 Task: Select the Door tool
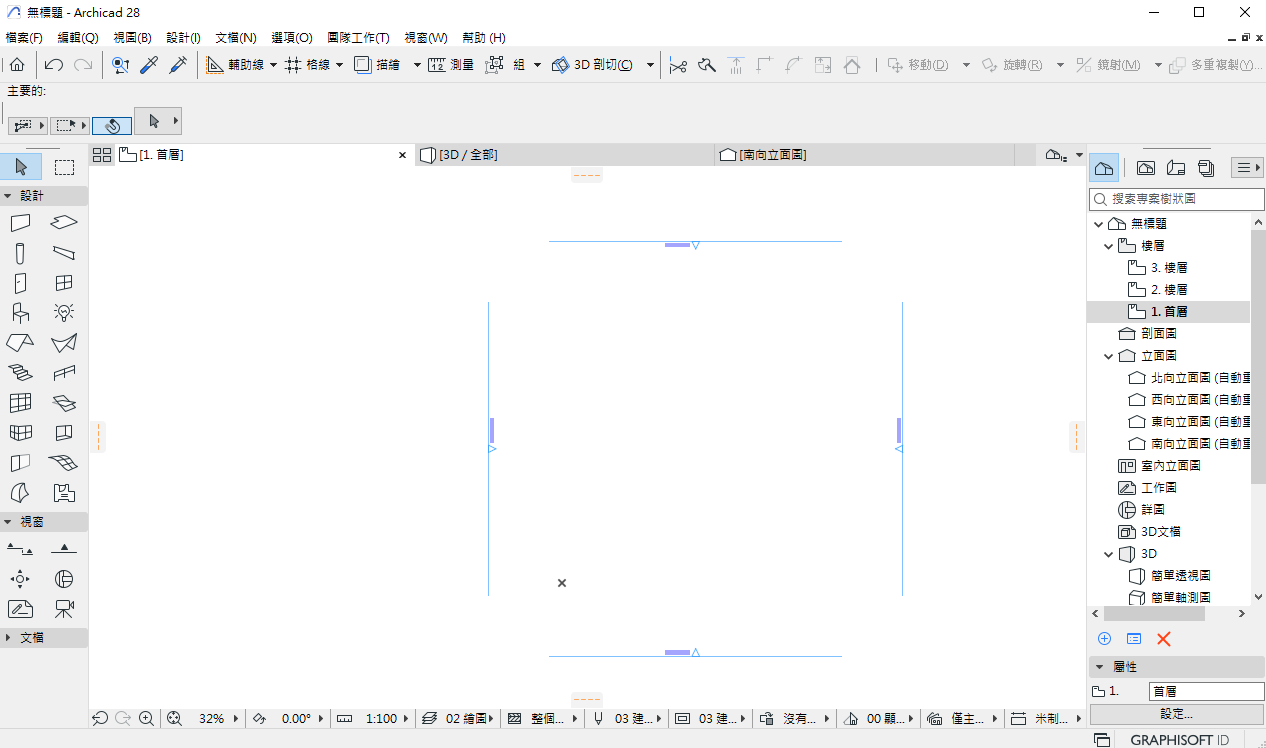pyautogui.click(x=20, y=283)
